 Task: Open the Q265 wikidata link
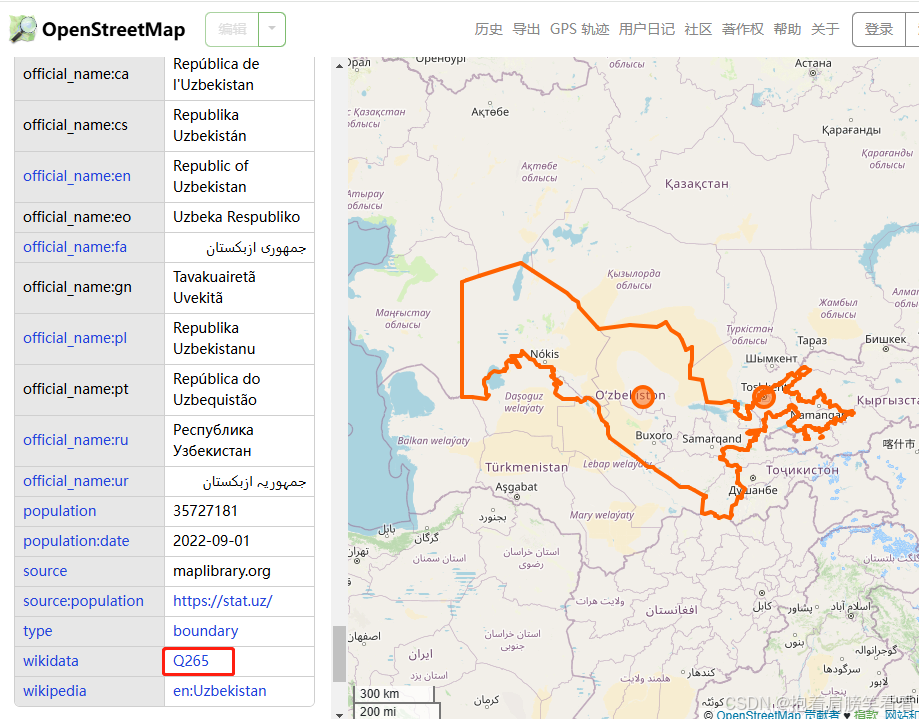[x=190, y=661]
